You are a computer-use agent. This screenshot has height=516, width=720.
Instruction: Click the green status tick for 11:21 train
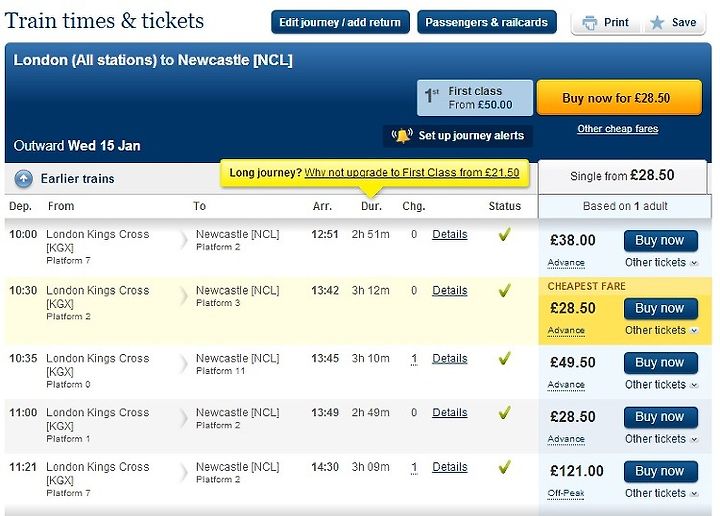504,467
